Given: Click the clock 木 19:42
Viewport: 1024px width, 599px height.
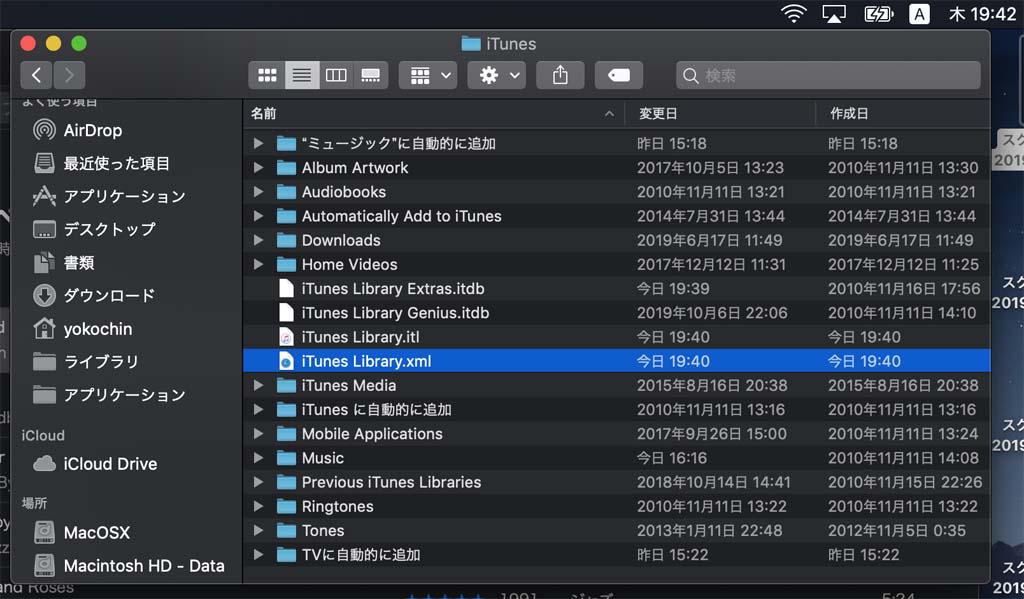Looking at the screenshot, I should tap(983, 14).
